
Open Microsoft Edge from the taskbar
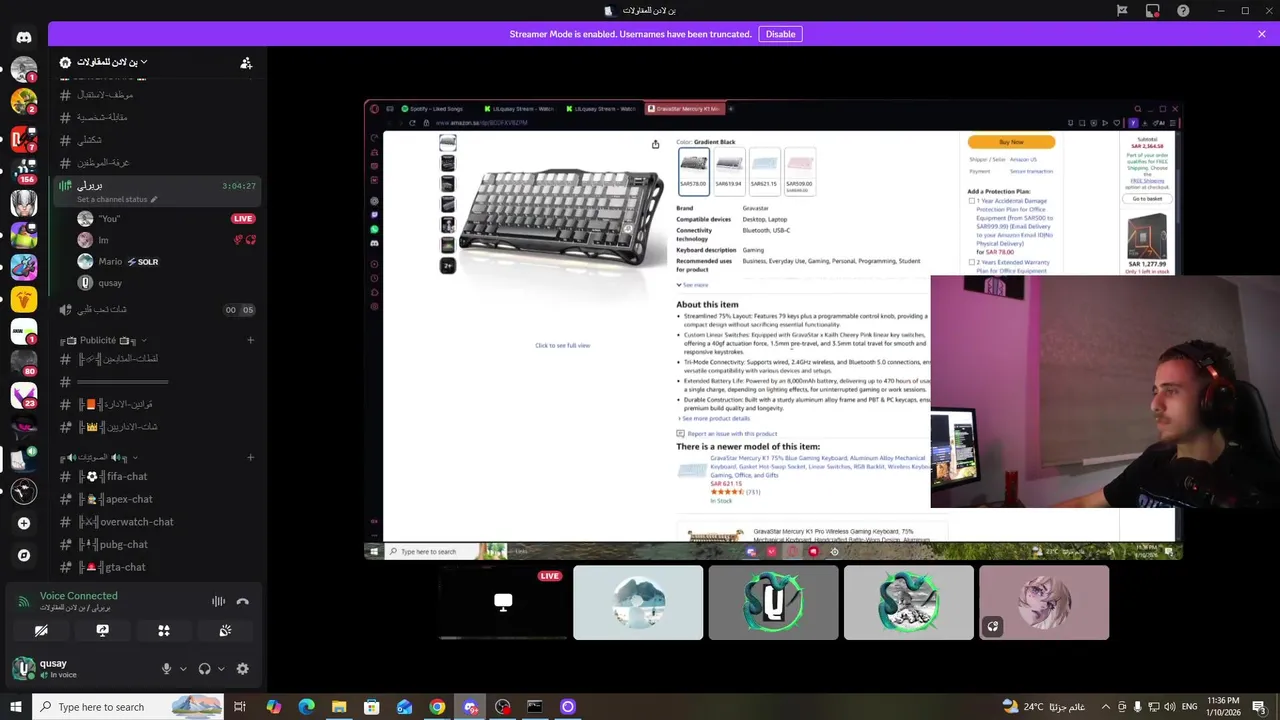point(306,707)
